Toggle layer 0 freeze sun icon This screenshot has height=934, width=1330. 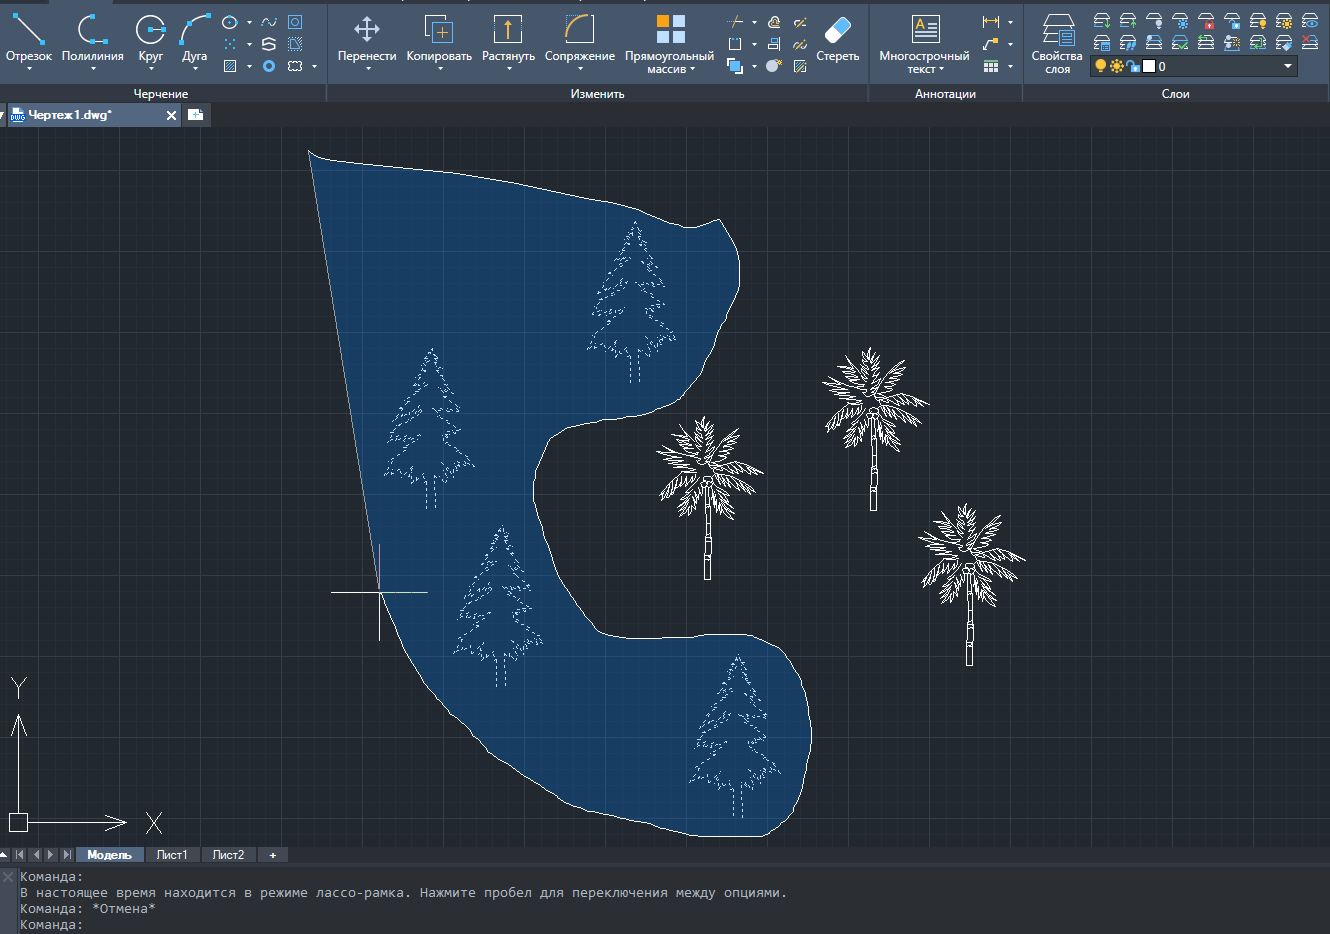tap(1116, 66)
